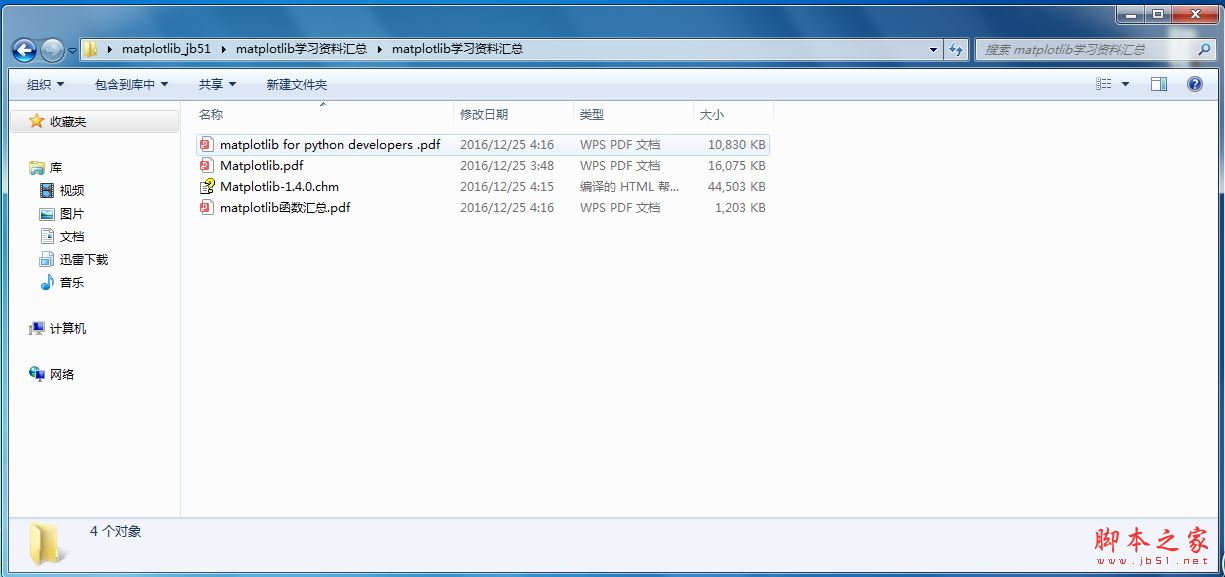The width and height of the screenshot is (1225, 577).
Task: Click PDF icon of matplotlib函数汇总.pdf
Action: 207,208
